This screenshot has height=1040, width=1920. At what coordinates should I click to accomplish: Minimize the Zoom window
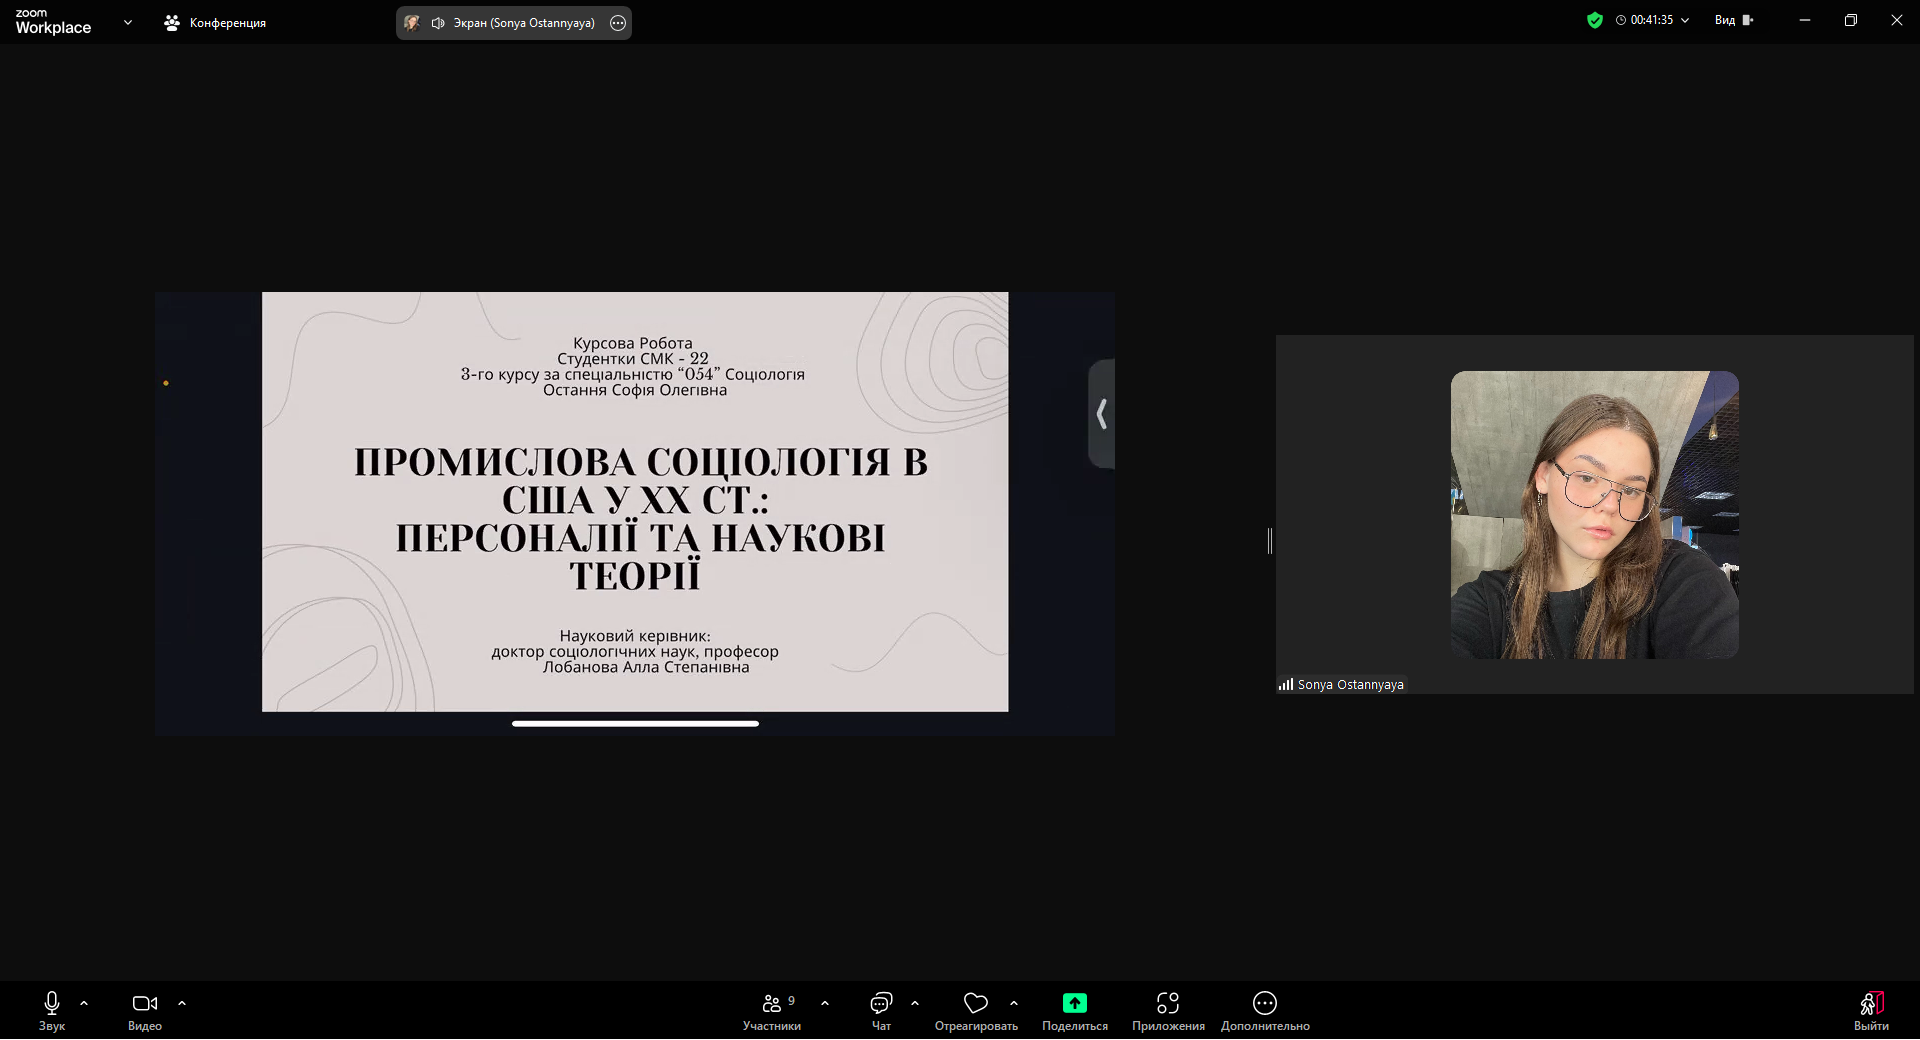pos(1805,20)
